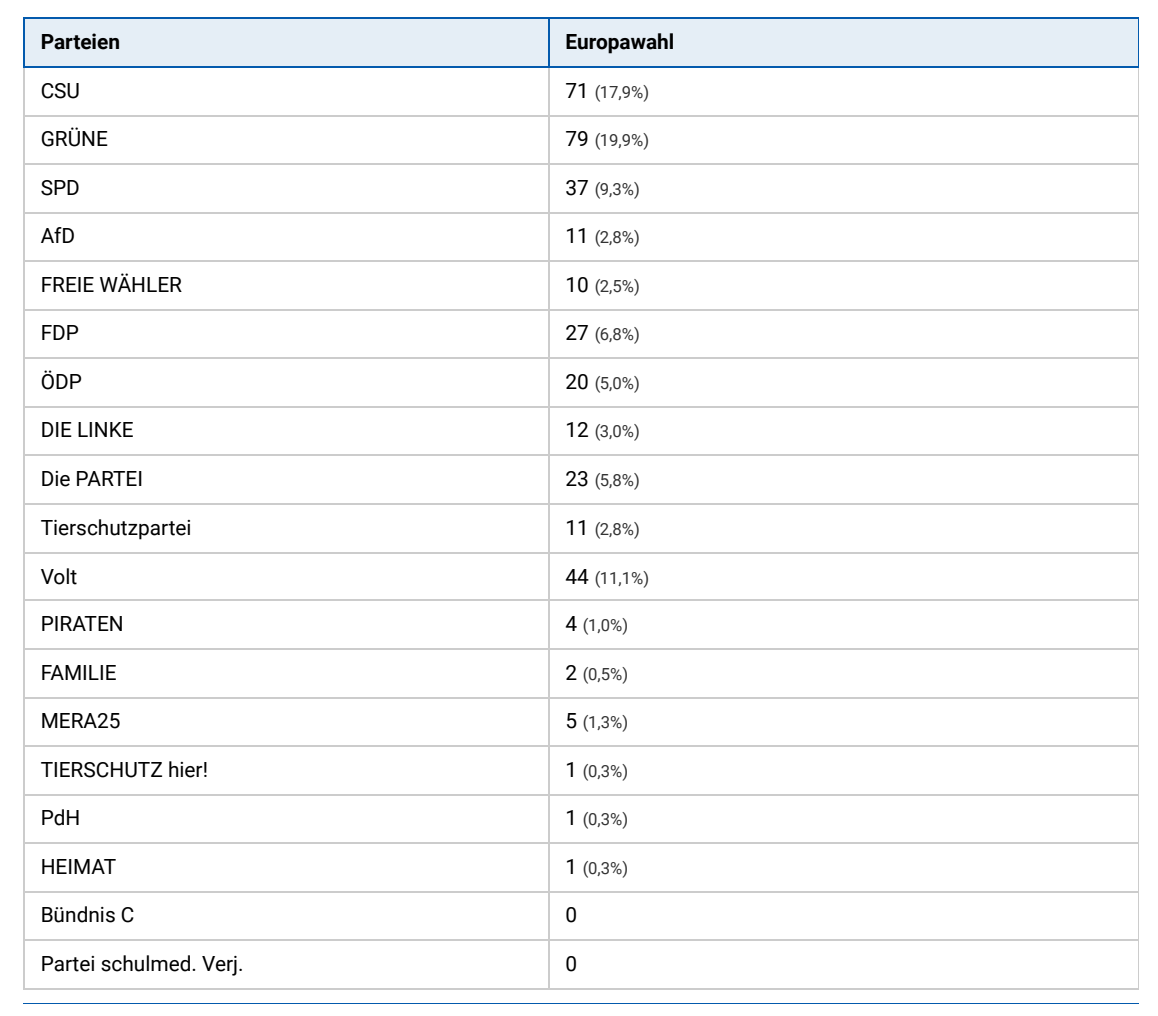
Task: Select the Bündnis C party name cell
Action: [287, 916]
